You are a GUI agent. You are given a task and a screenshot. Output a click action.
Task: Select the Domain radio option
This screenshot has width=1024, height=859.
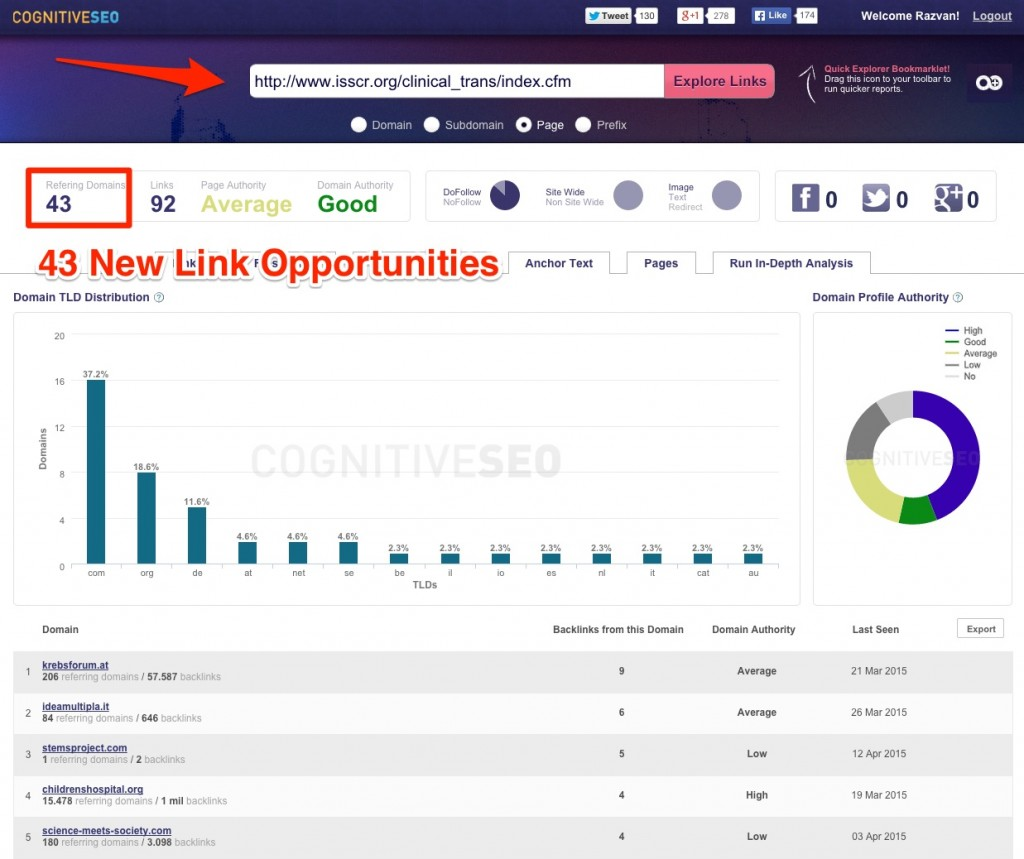point(359,125)
